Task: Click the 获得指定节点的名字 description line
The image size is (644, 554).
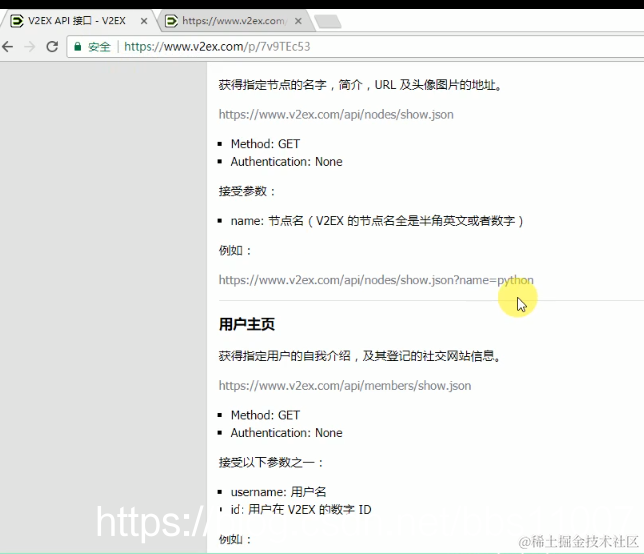Action: (360, 85)
